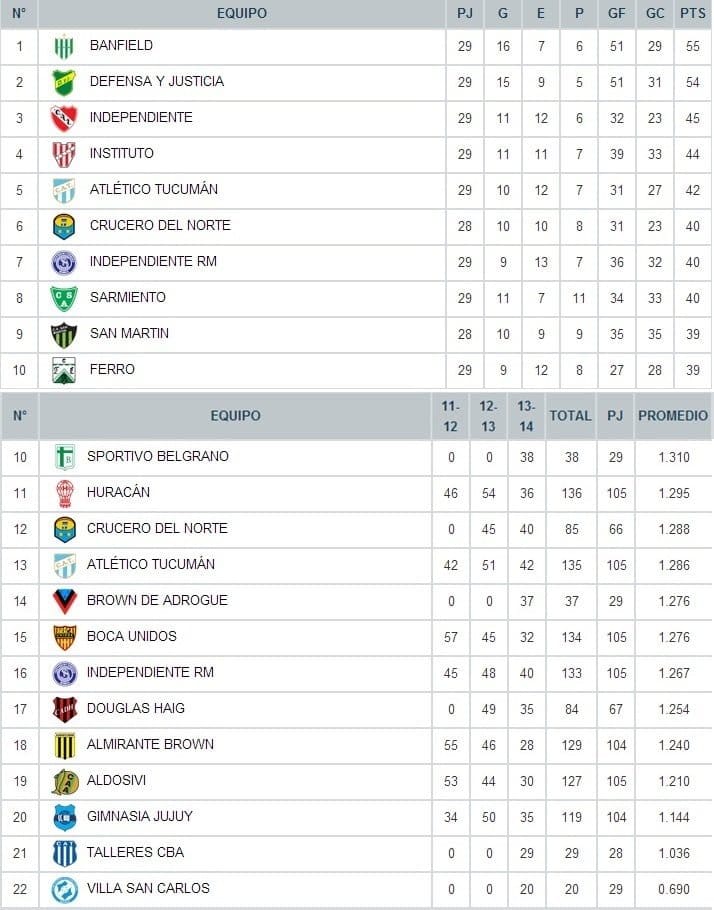
Task: Click the Villa San Carlos crest
Action: point(64,889)
